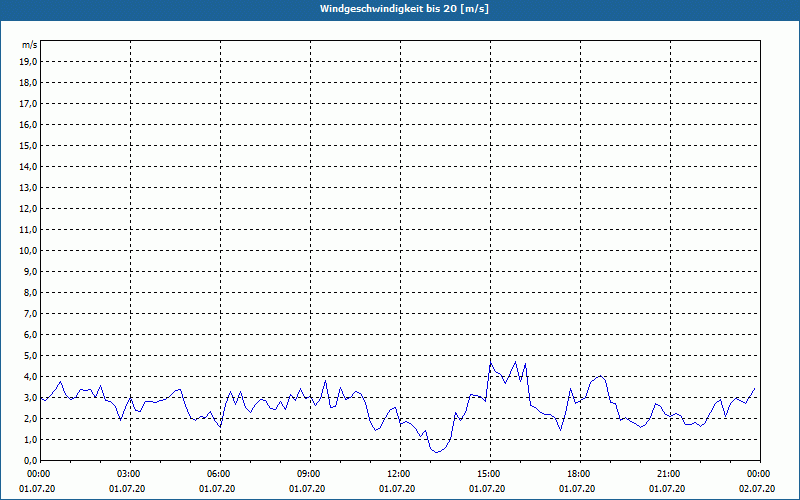This screenshot has height=500, width=800.
Task: Click the 16,0 y-axis label
Action: [x=28, y=124]
